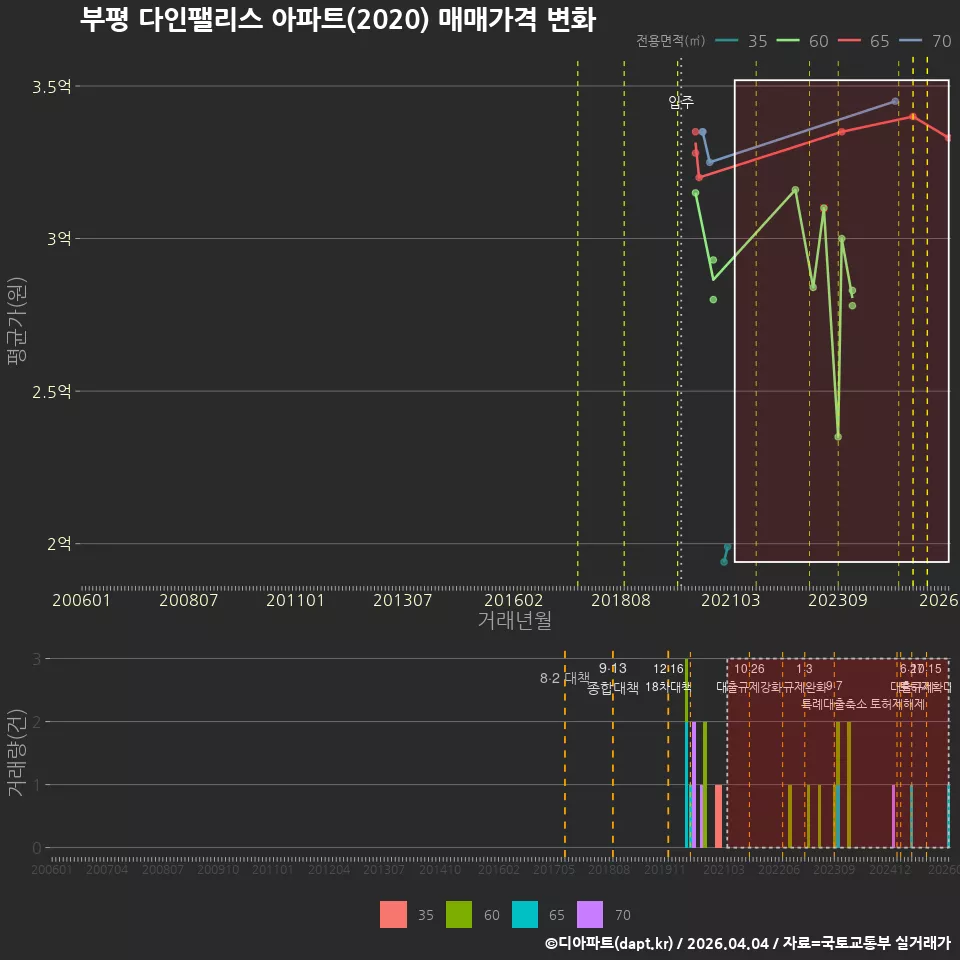The width and height of the screenshot is (960, 960).
Task: Click the 201307 label on the price chart axis
Action: click(402, 600)
